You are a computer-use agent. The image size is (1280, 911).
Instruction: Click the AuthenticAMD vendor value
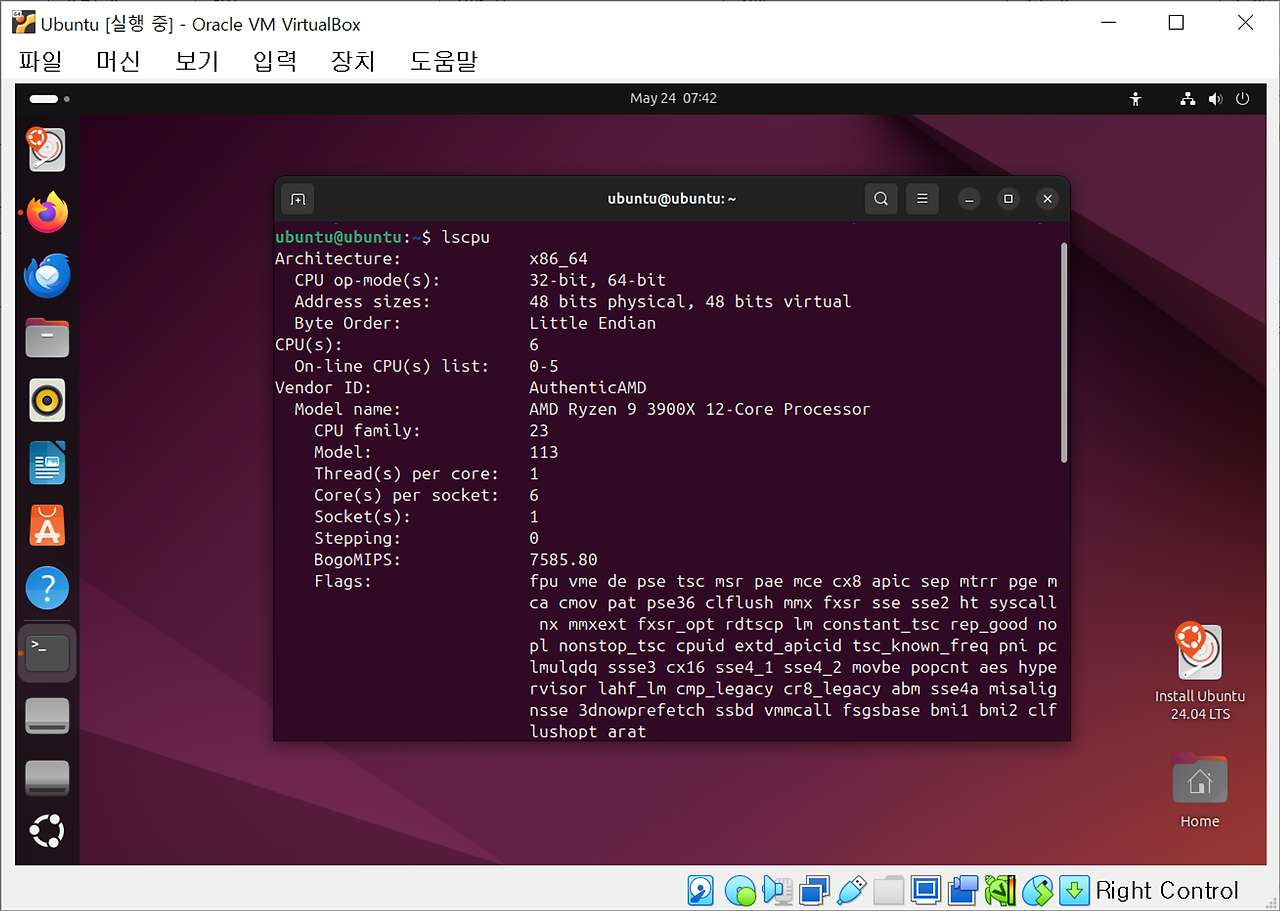(x=588, y=387)
